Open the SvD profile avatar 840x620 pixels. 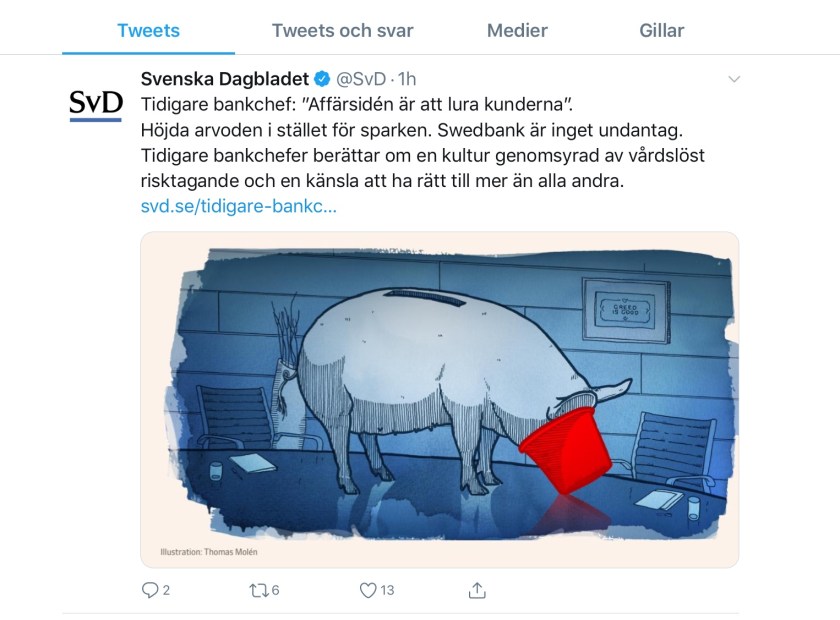click(96, 105)
